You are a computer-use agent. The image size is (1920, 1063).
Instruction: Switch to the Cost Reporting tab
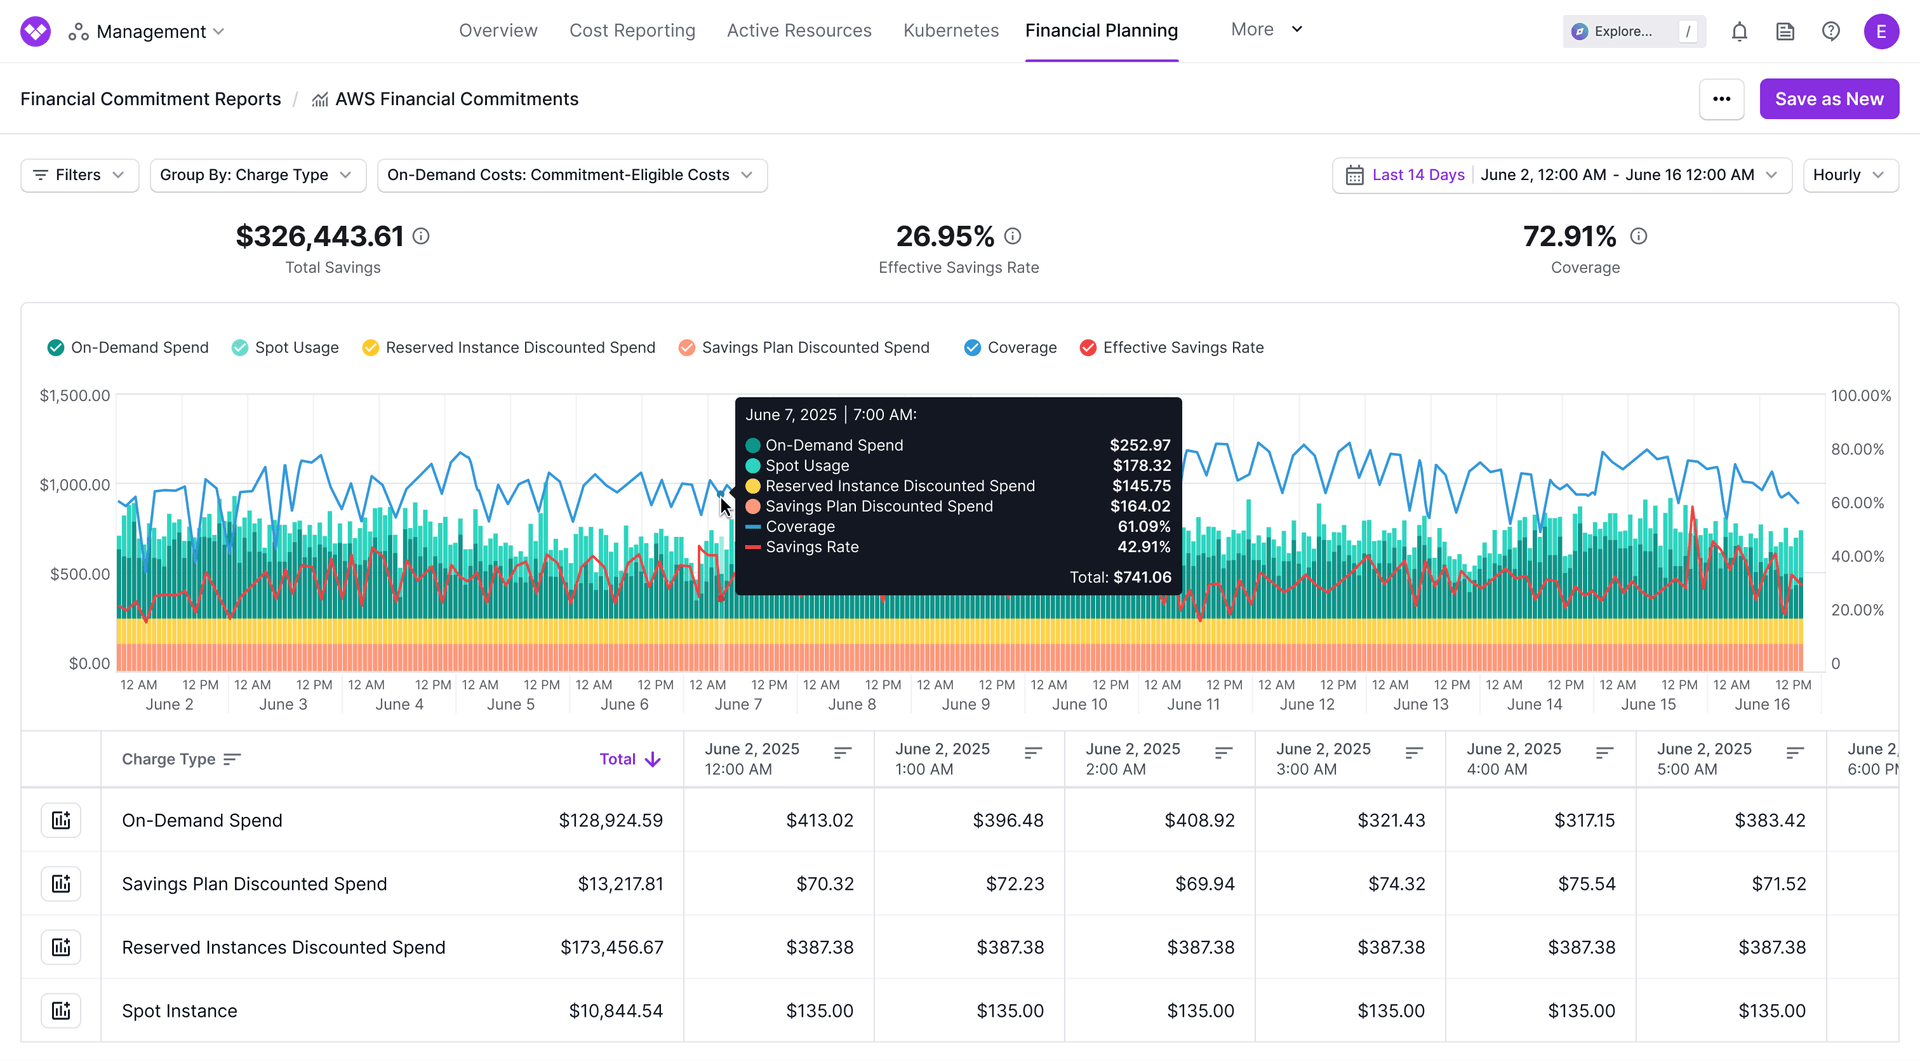632,31
